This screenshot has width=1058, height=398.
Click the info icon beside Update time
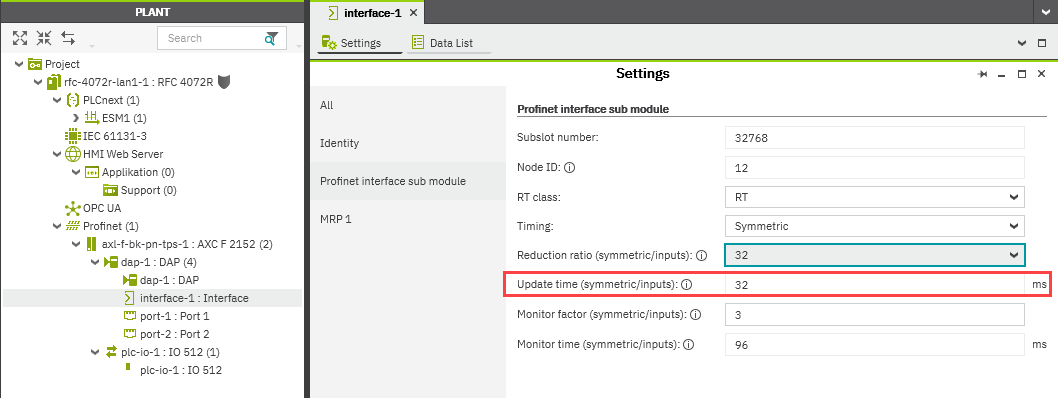click(x=687, y=285)
